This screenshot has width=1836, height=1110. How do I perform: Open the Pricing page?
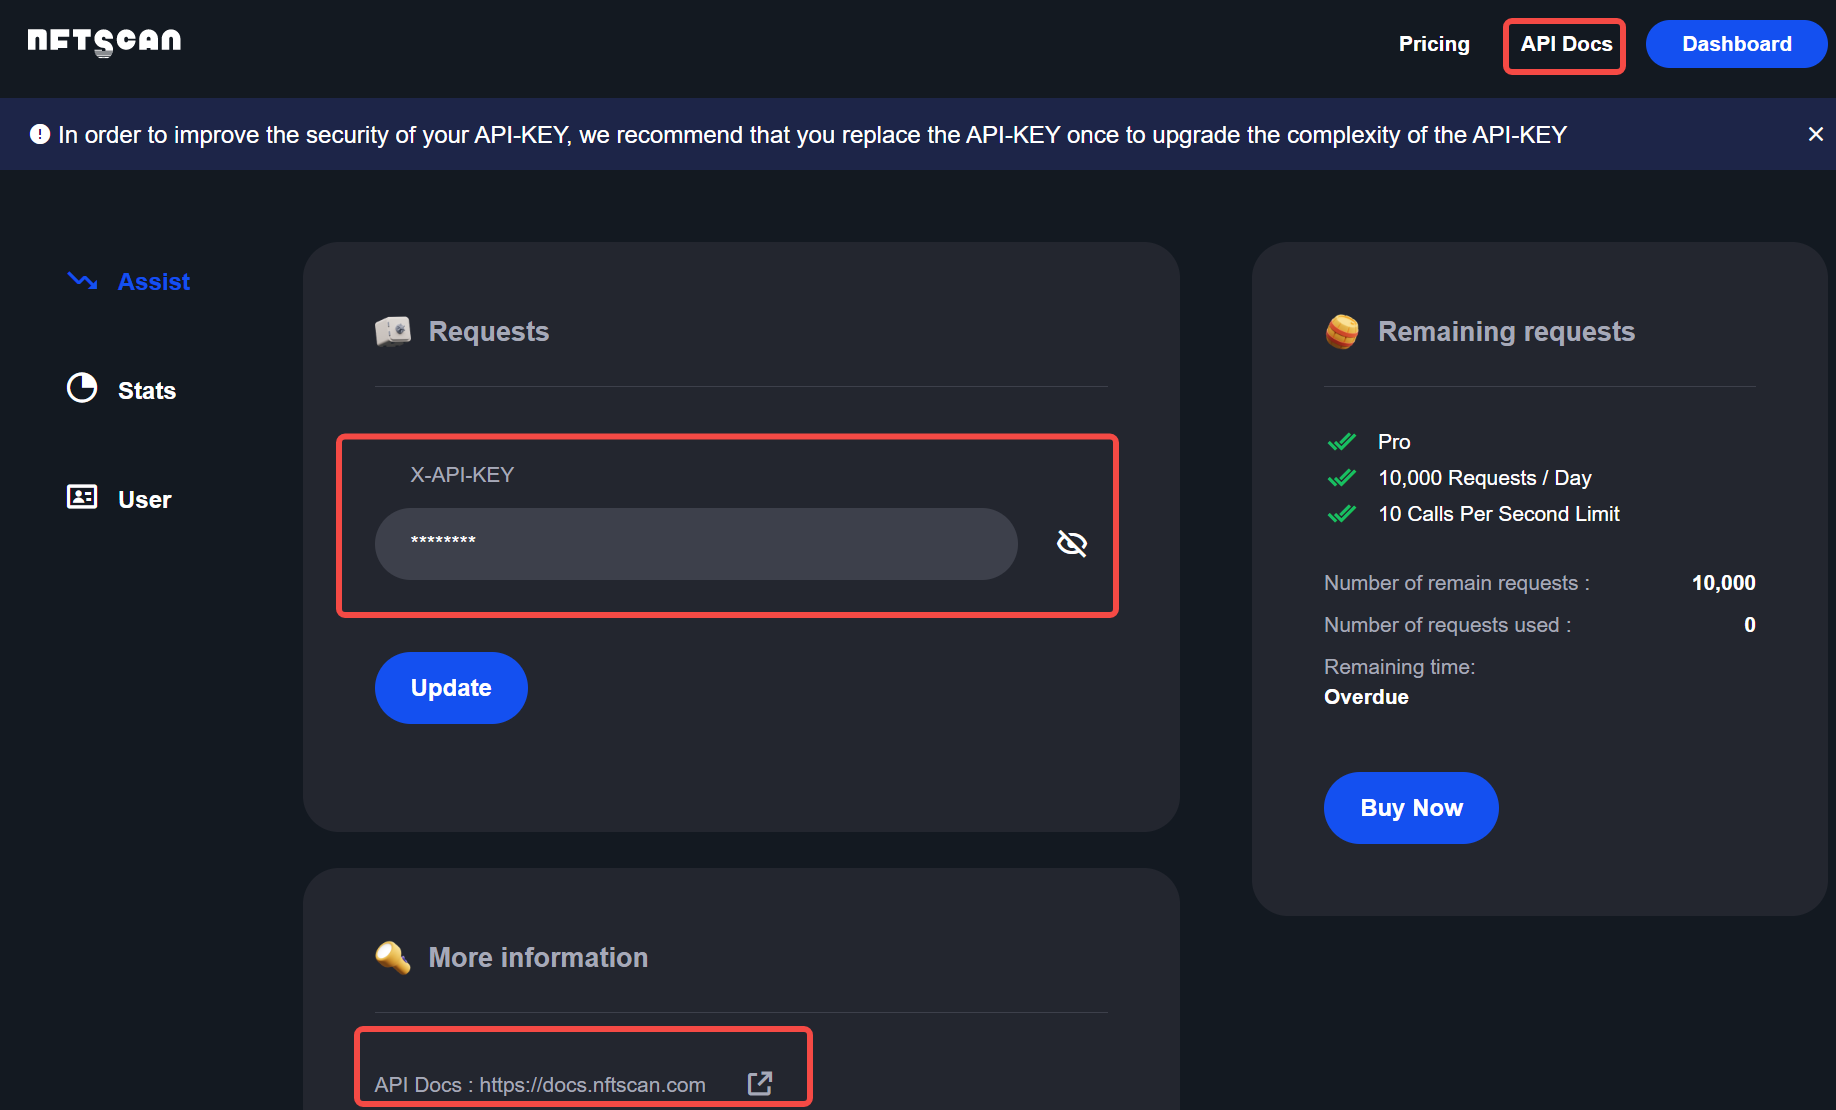coord(1434,44)
